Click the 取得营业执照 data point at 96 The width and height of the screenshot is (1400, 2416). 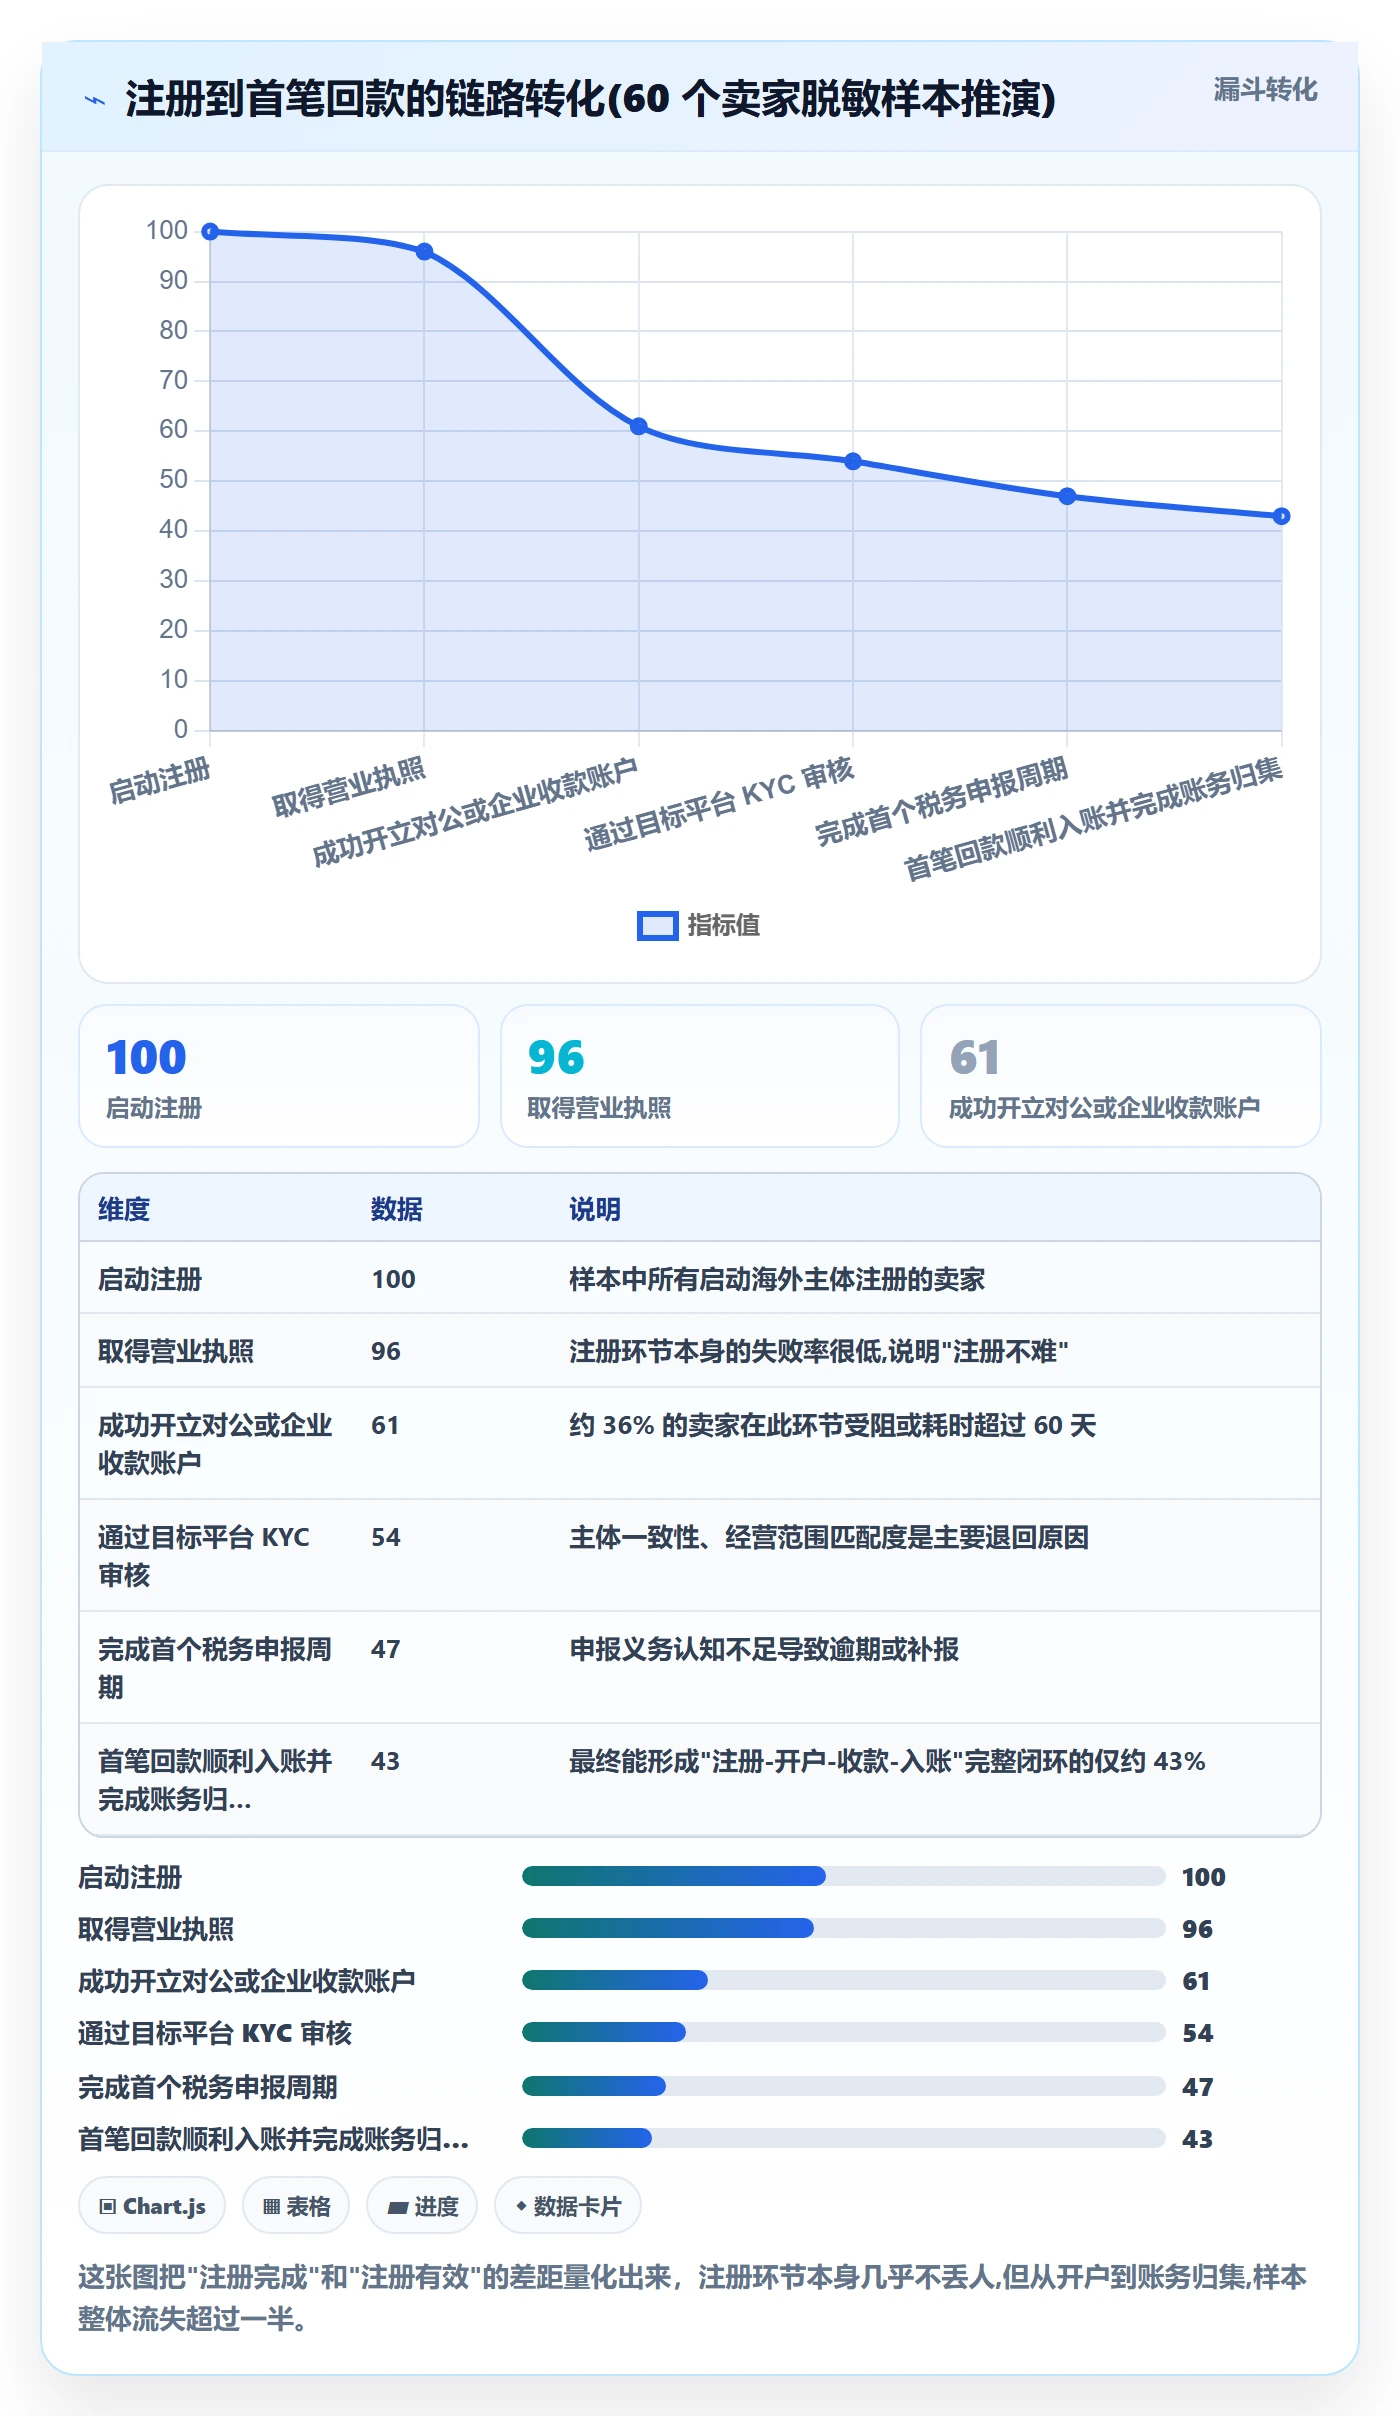tap(424, 251)
